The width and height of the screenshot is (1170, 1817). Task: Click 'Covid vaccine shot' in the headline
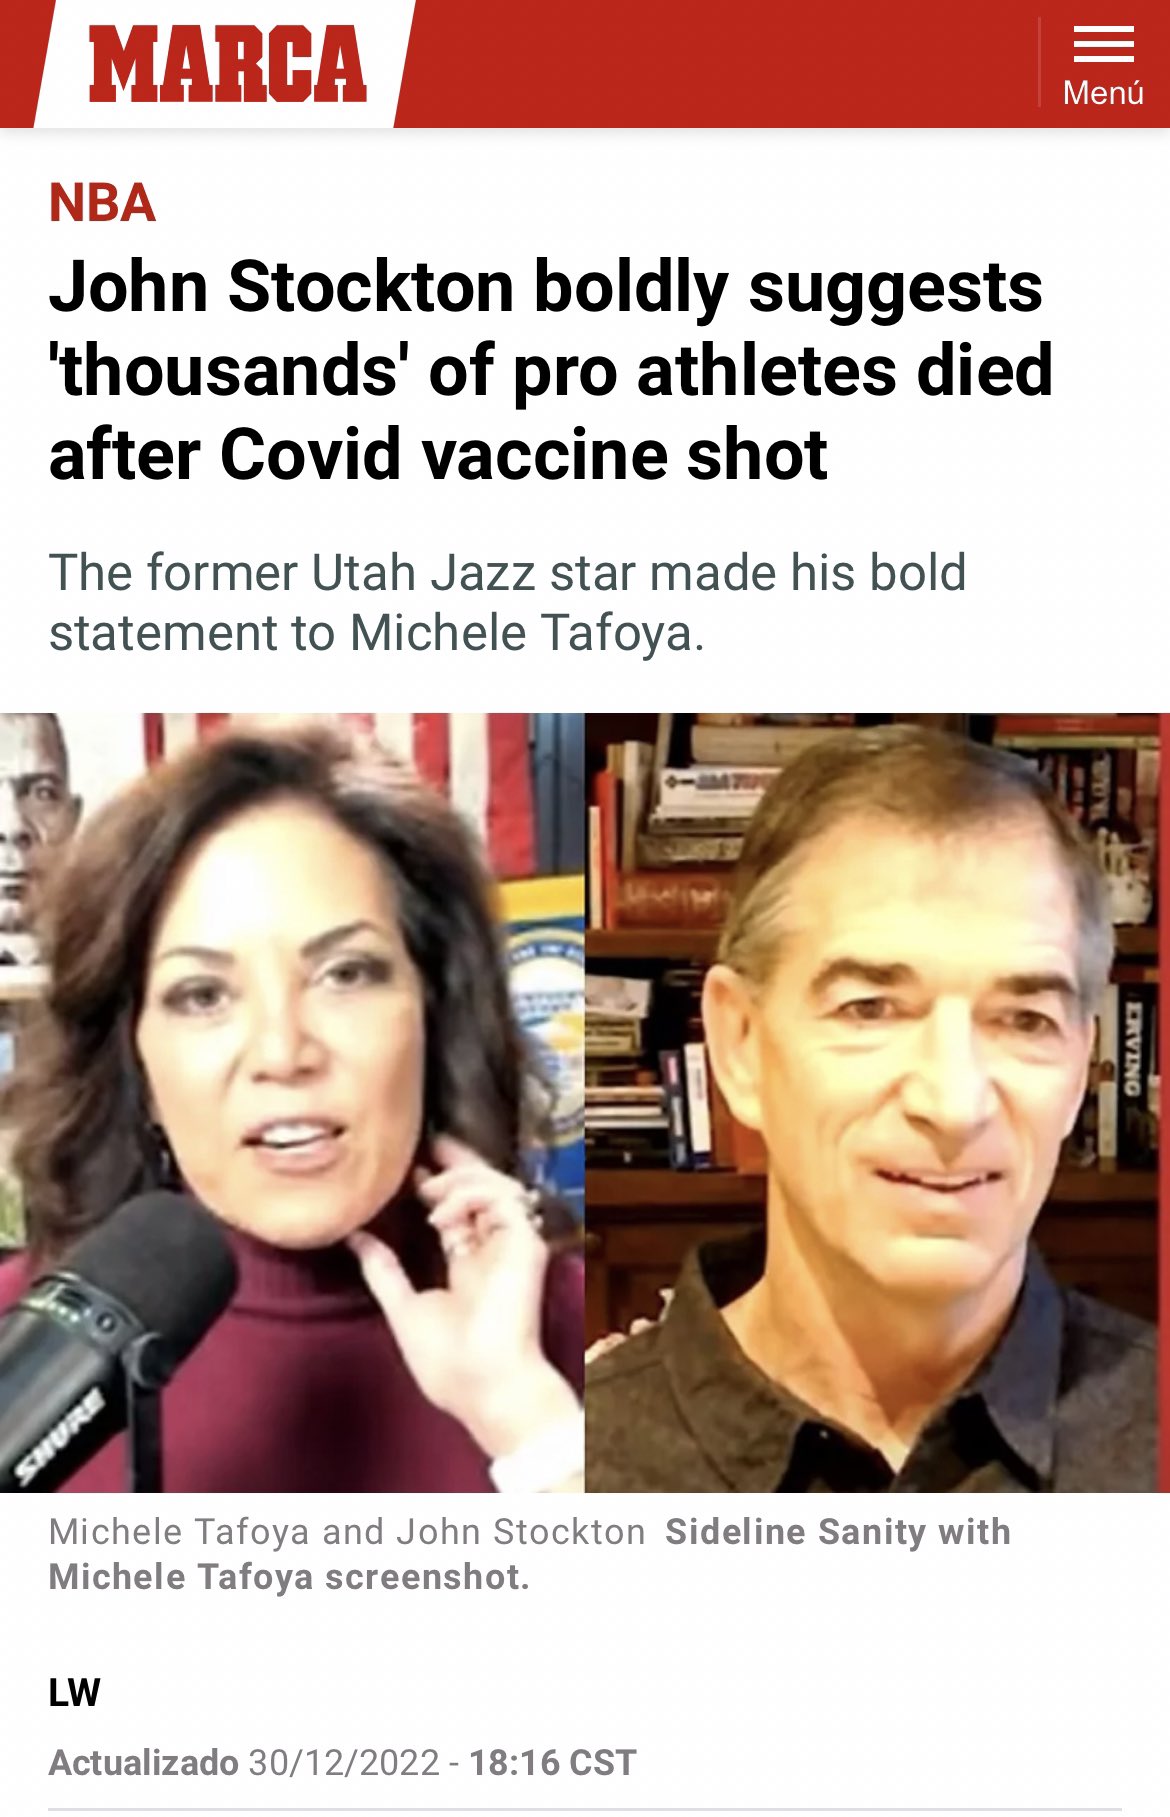523,455
